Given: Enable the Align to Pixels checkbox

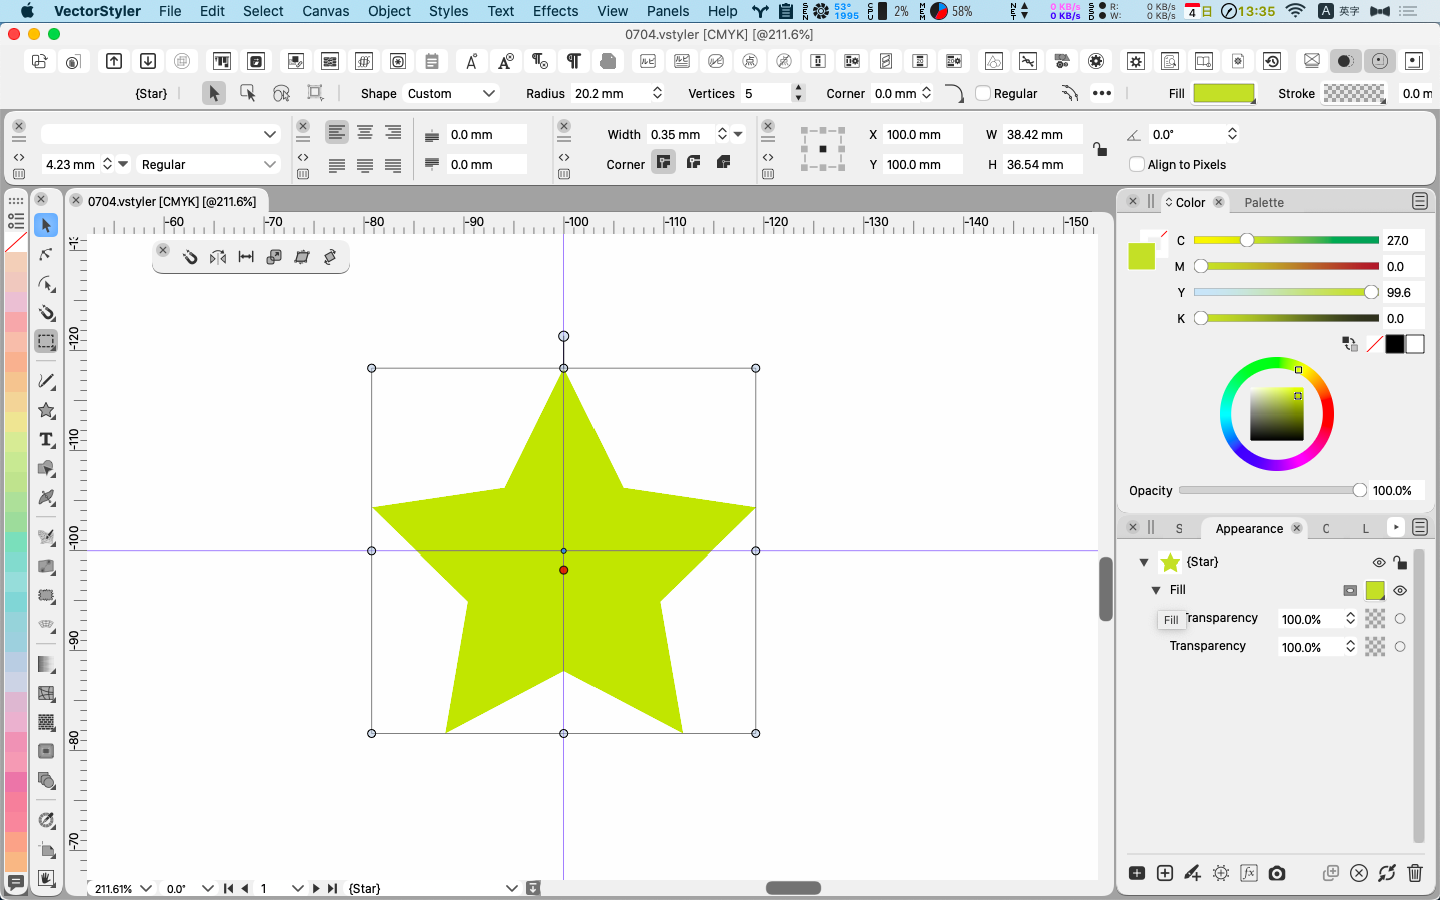Looking at the screenshot, I should pyautogui.click(x=1136, y=164).
